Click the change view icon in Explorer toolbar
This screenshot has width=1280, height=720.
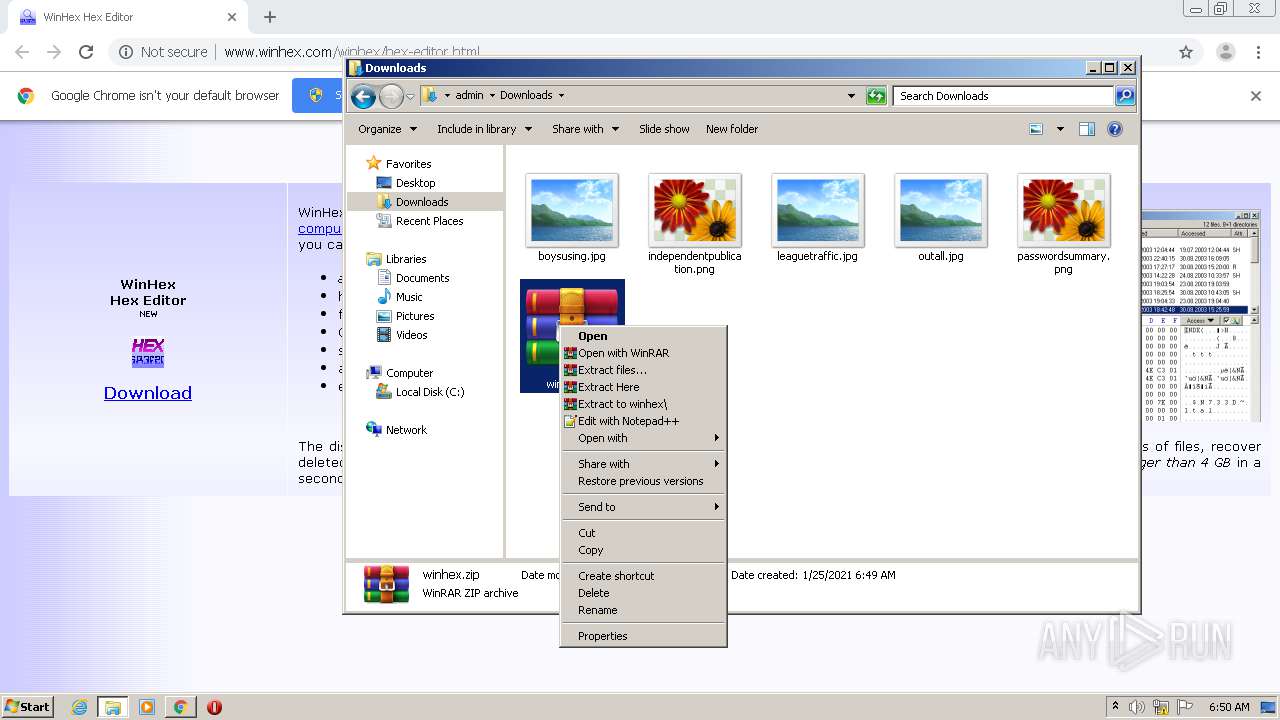click(1036, 129)
